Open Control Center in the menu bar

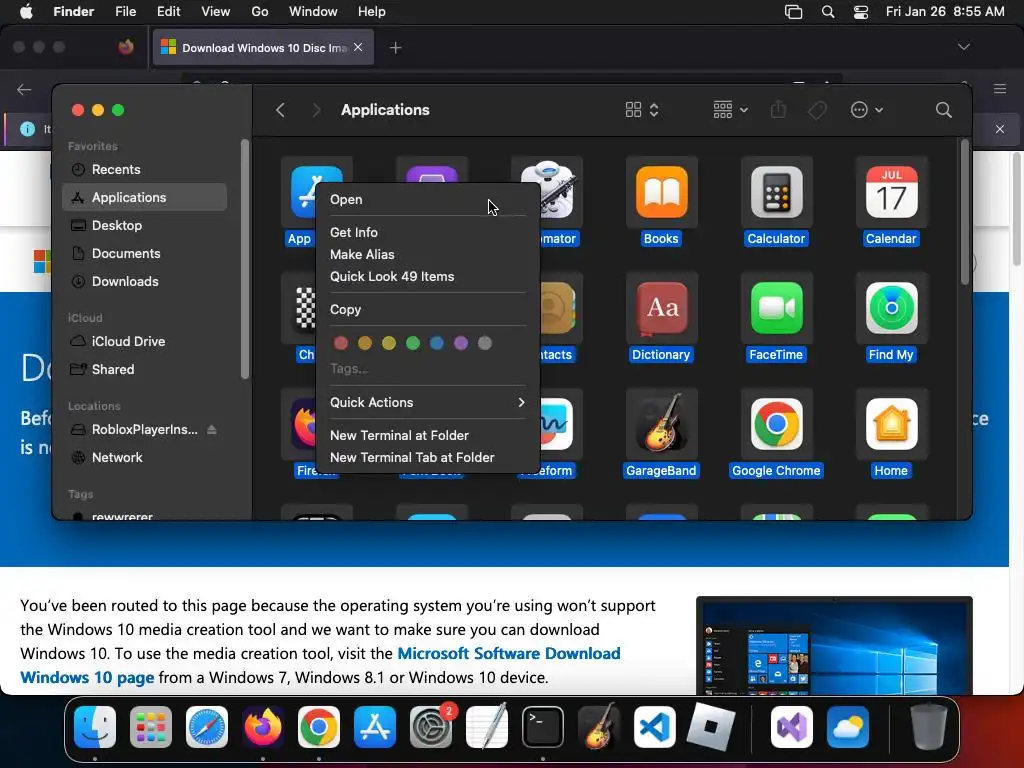(x=861, y=12)
